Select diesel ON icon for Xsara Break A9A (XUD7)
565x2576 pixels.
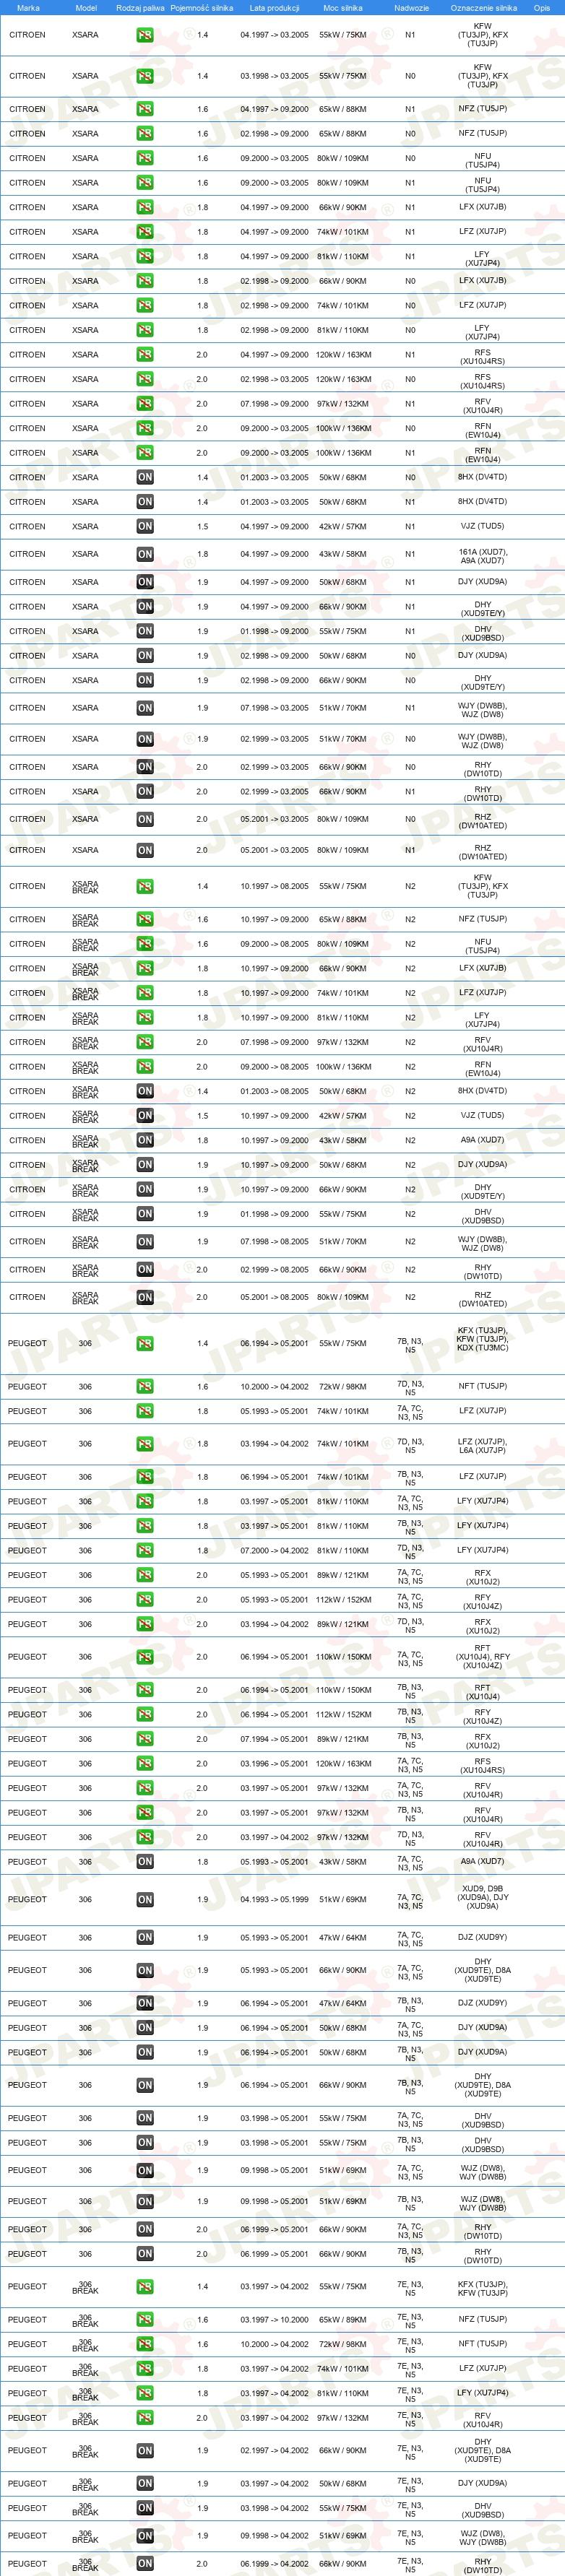click(145, 1141)
